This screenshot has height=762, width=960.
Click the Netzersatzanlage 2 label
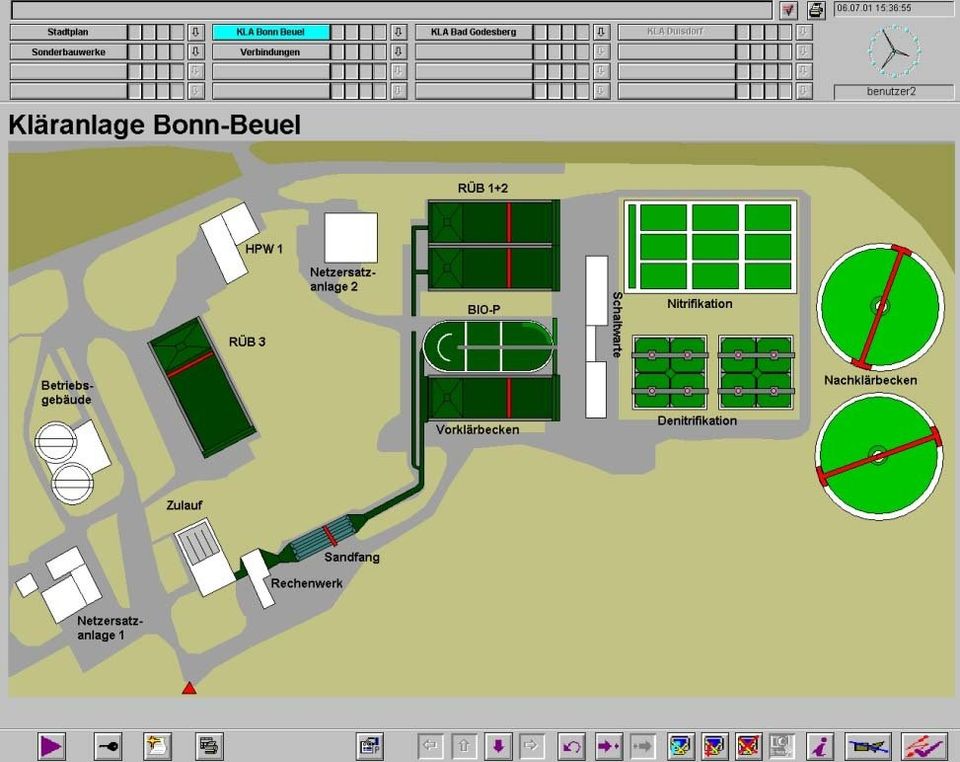click(x=342, y=279)
